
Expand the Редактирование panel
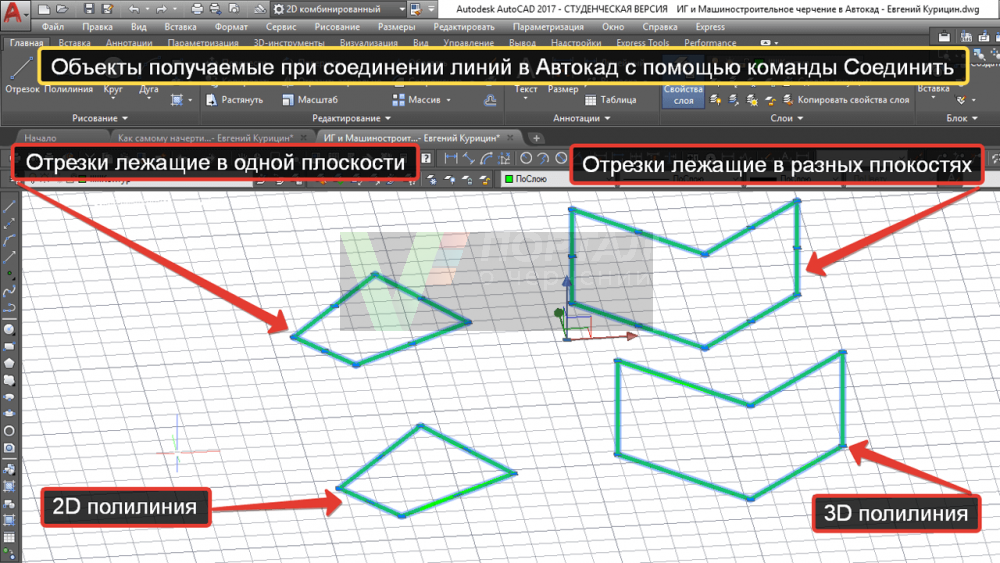pyautogui.click(x=351, y=118)
